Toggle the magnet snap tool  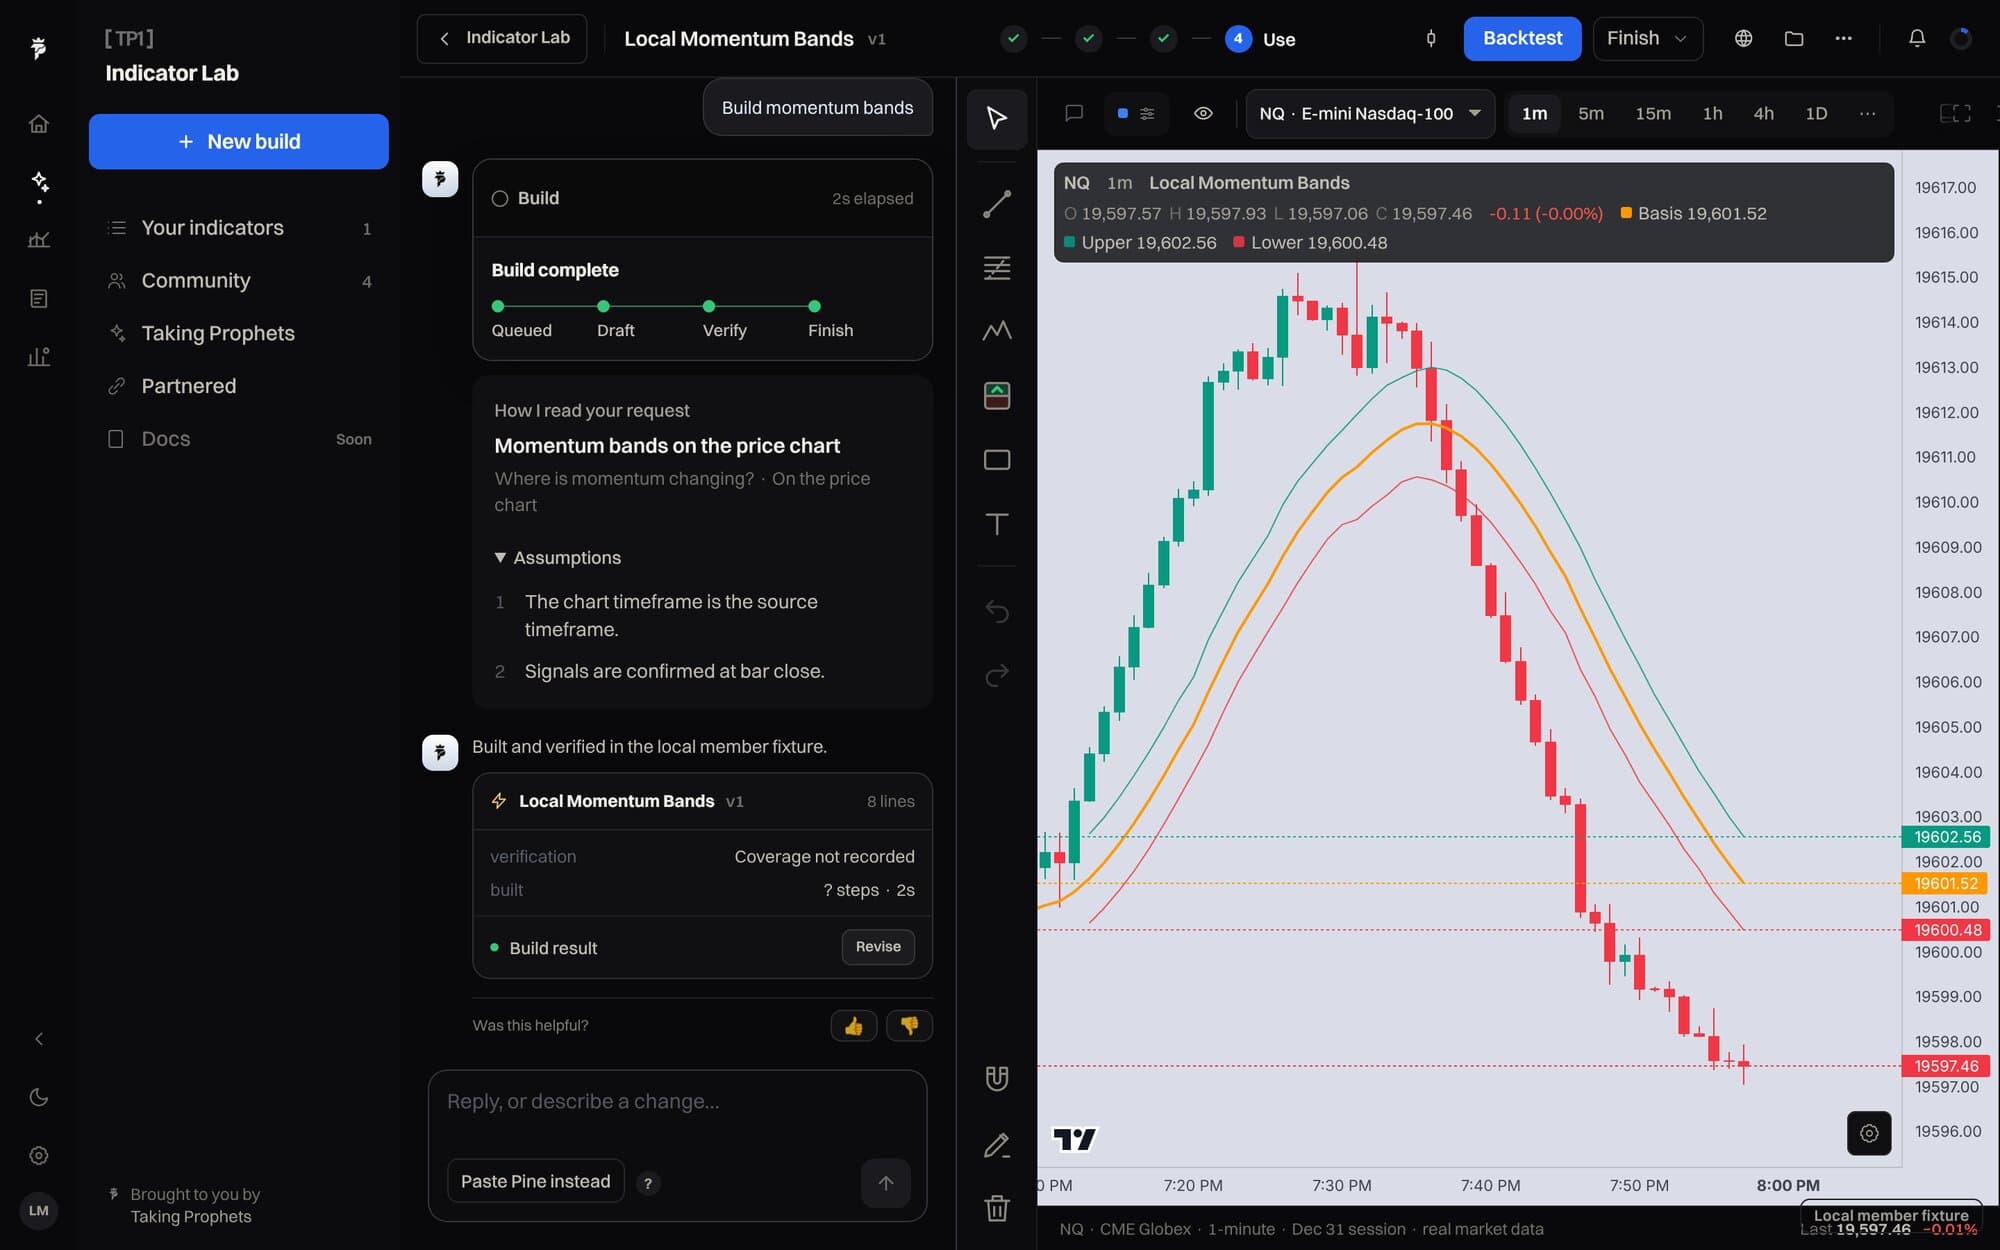point(997,1078)
